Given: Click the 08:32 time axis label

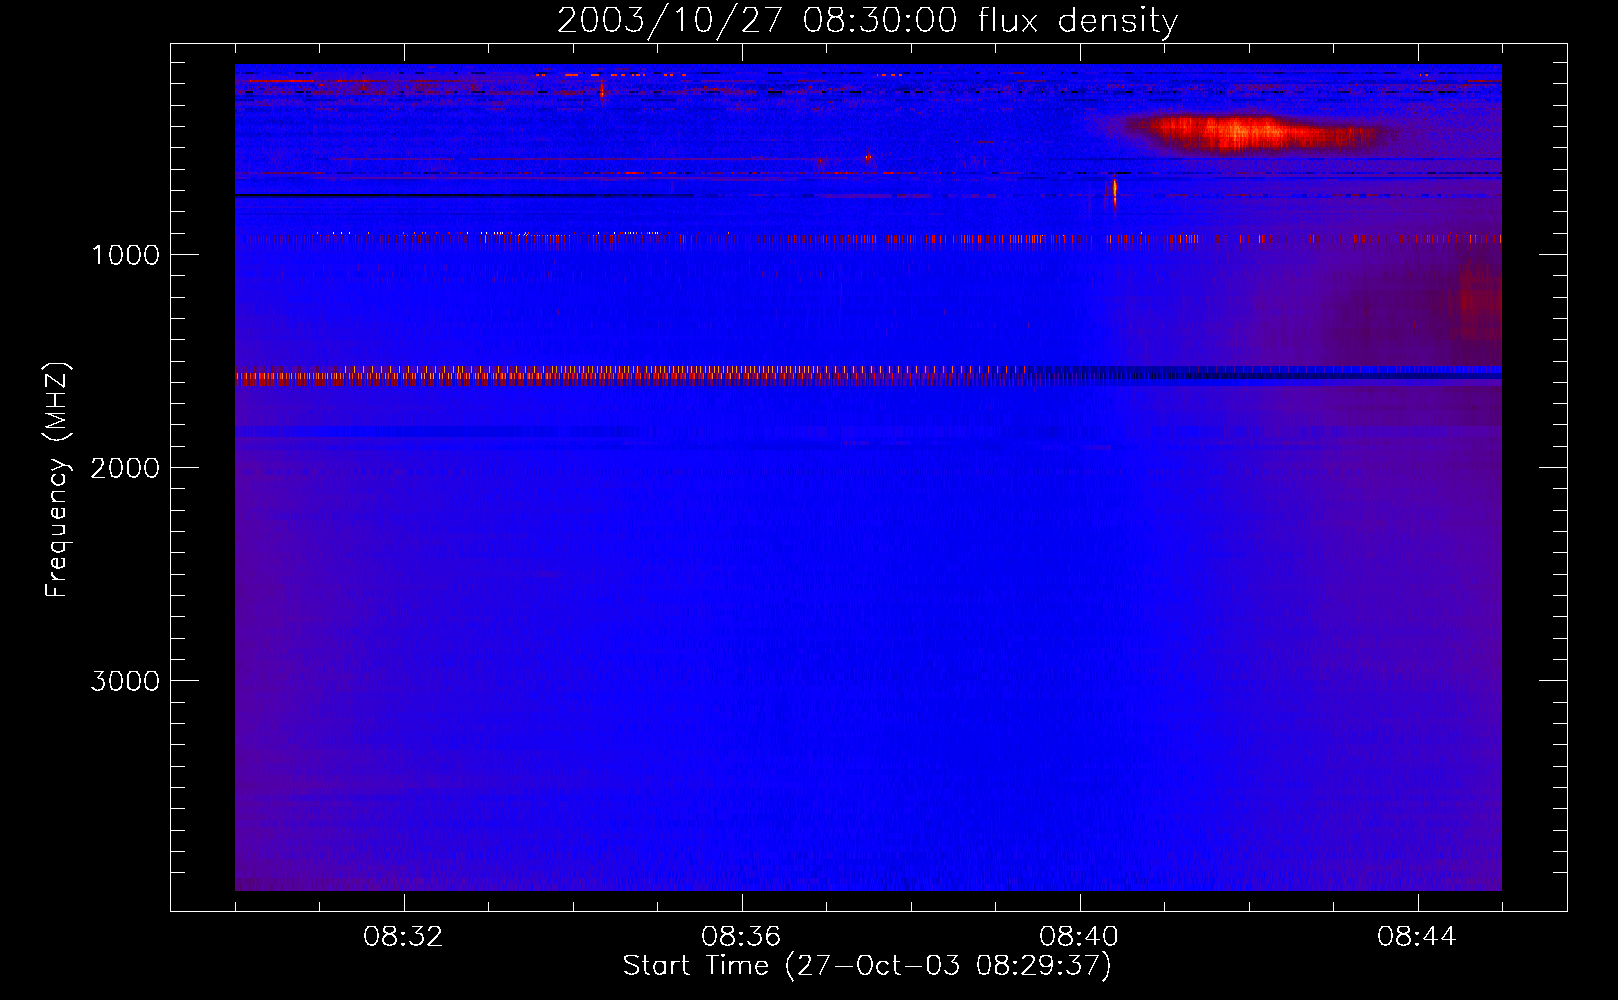Looking at the screenshot, I should (x=403, y=937).
